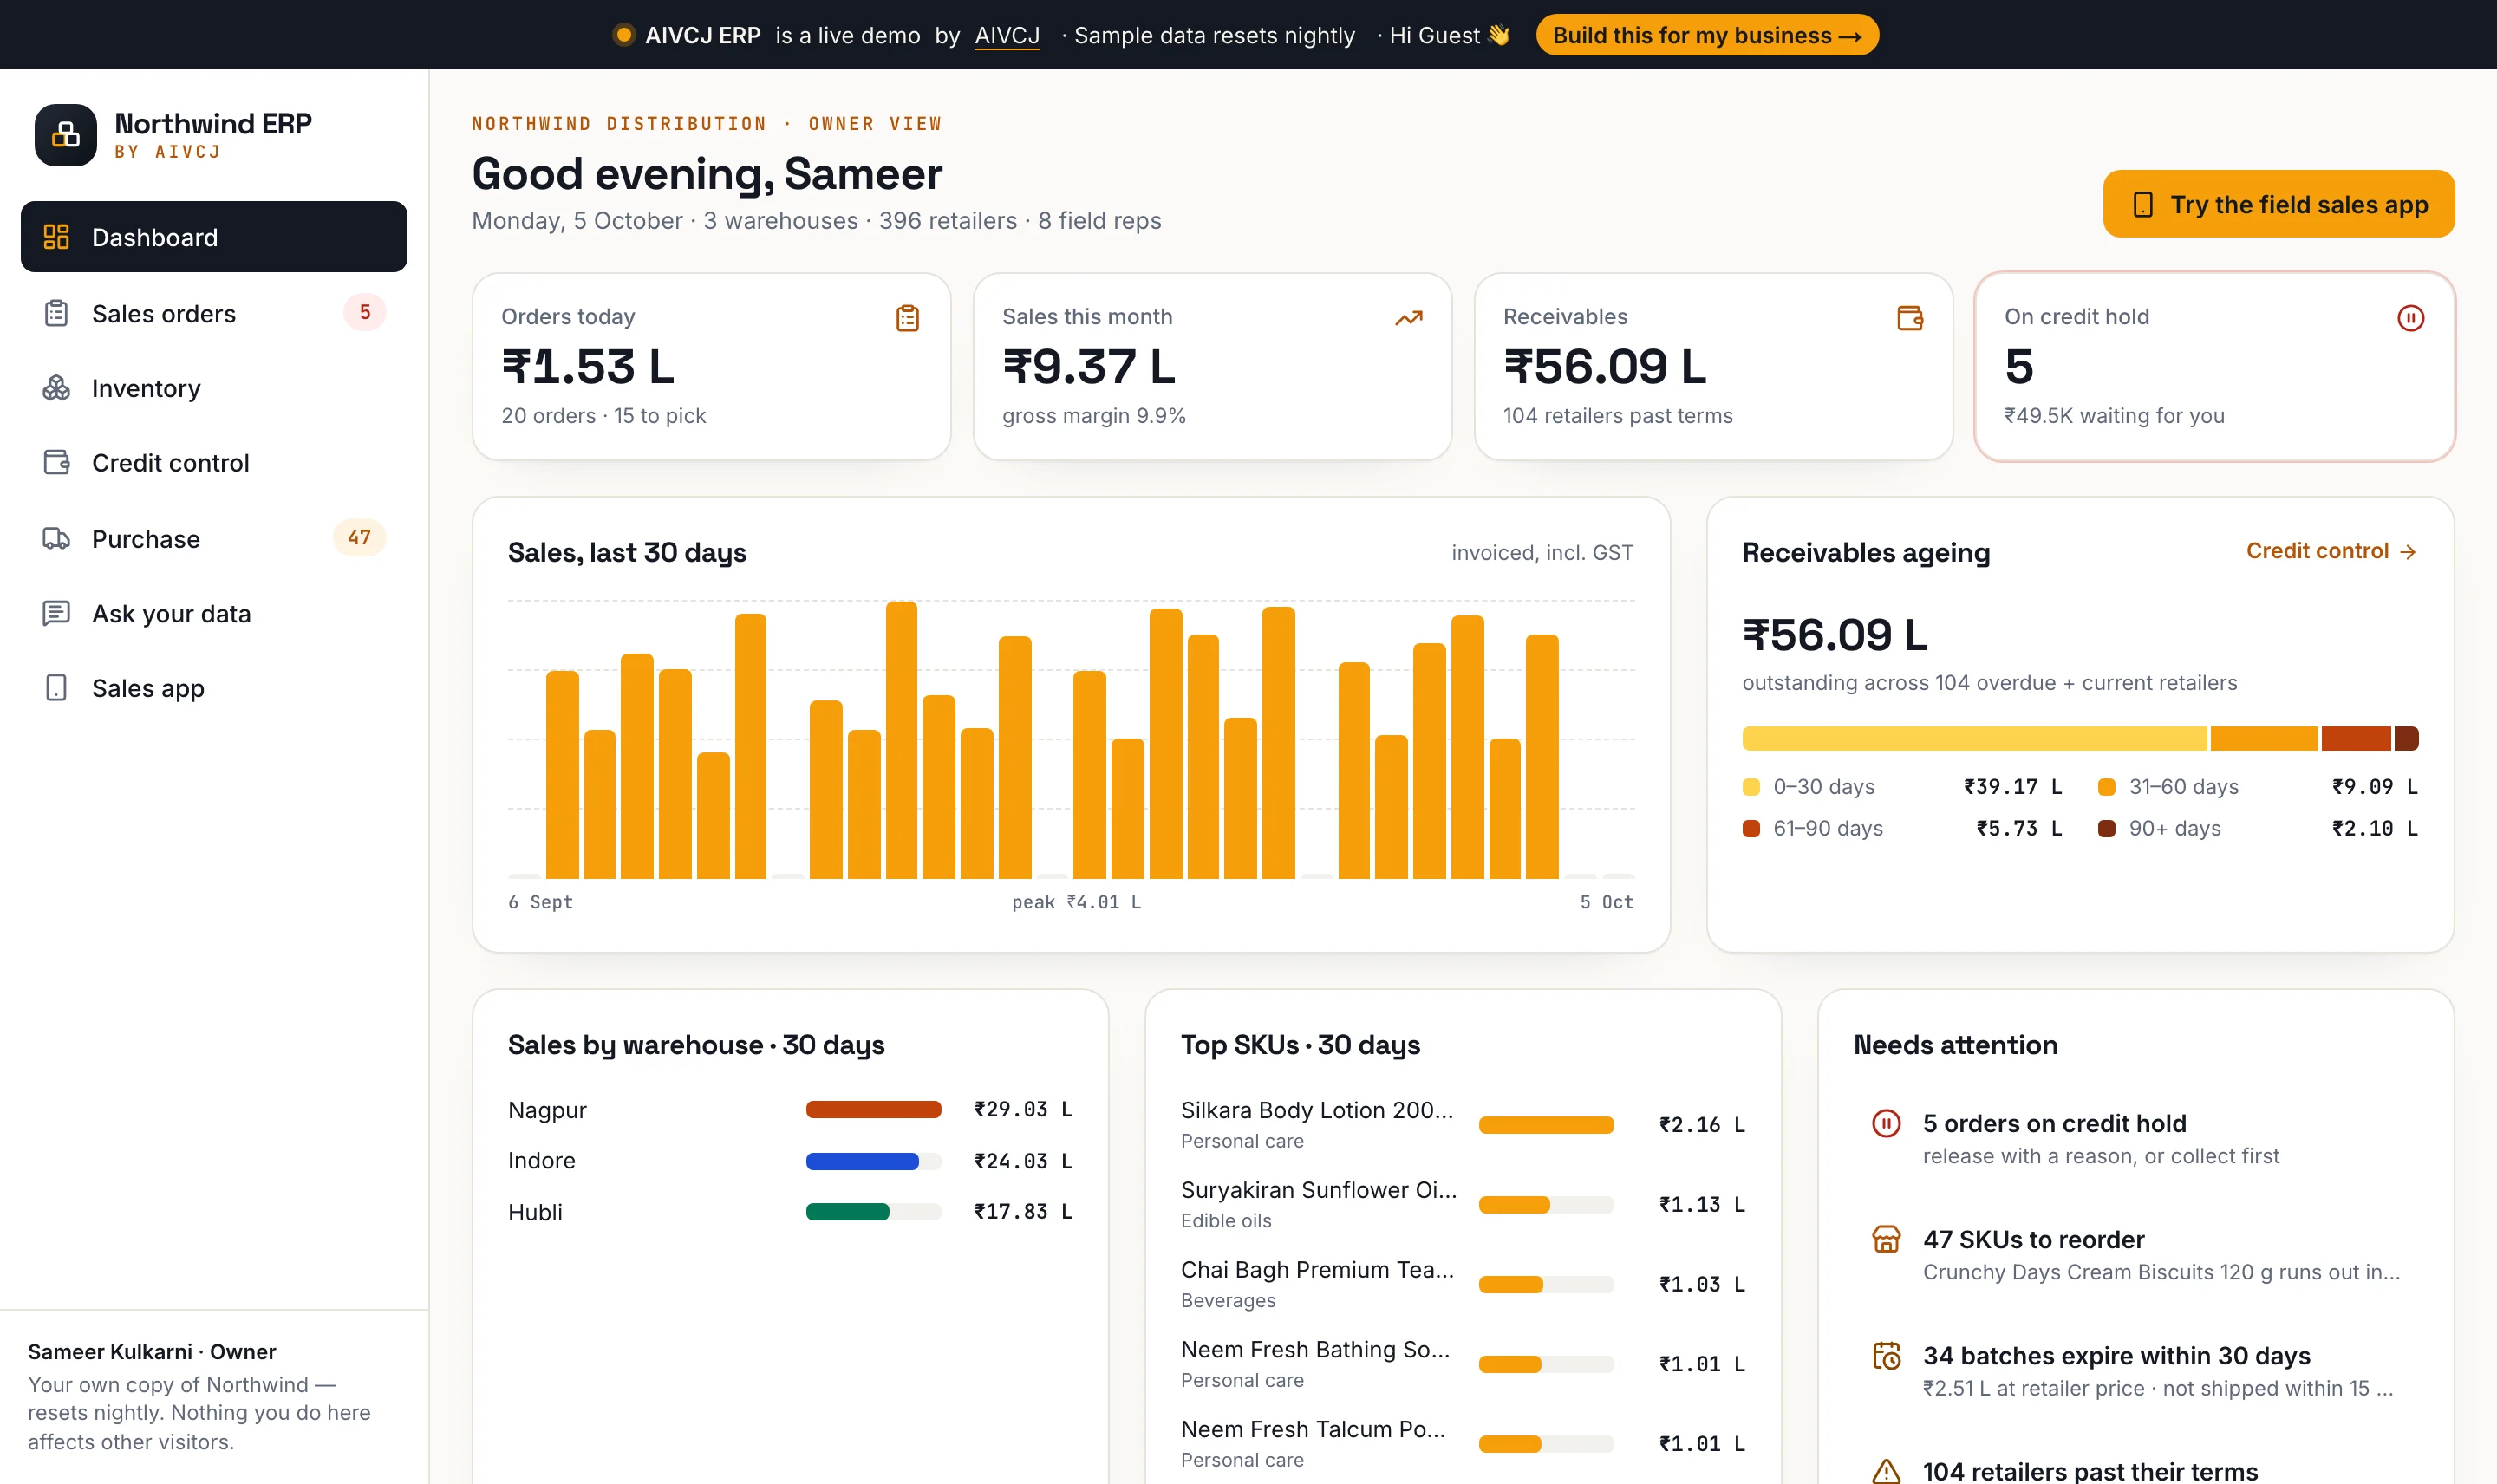The height and width of the screenshot is (1484, 2497).
Task: Select Chai Bagh Premium Tea SKU row
Action: coord(1462,1284)
